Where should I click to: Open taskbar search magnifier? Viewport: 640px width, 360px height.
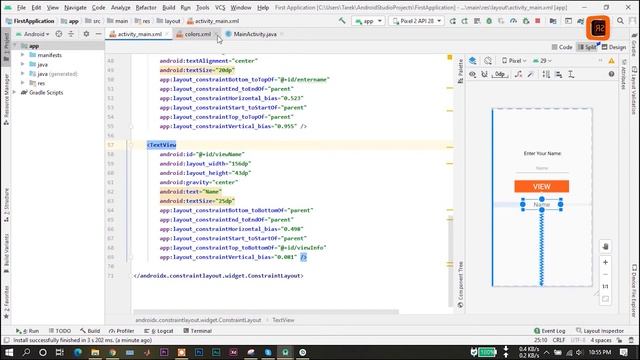tap(26, 352)
